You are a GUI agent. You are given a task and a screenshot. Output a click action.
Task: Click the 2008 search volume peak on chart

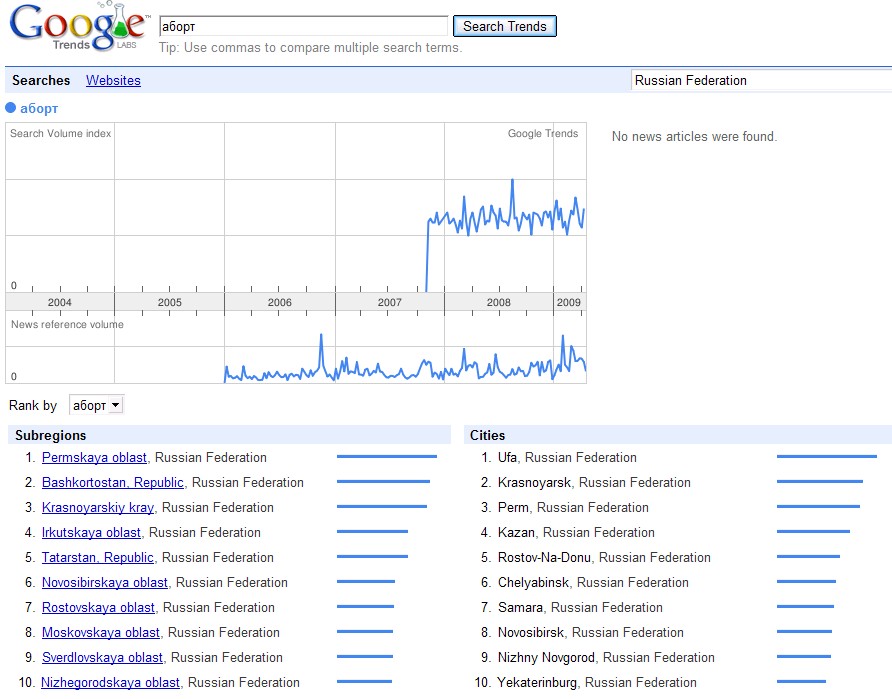point(512,181)
